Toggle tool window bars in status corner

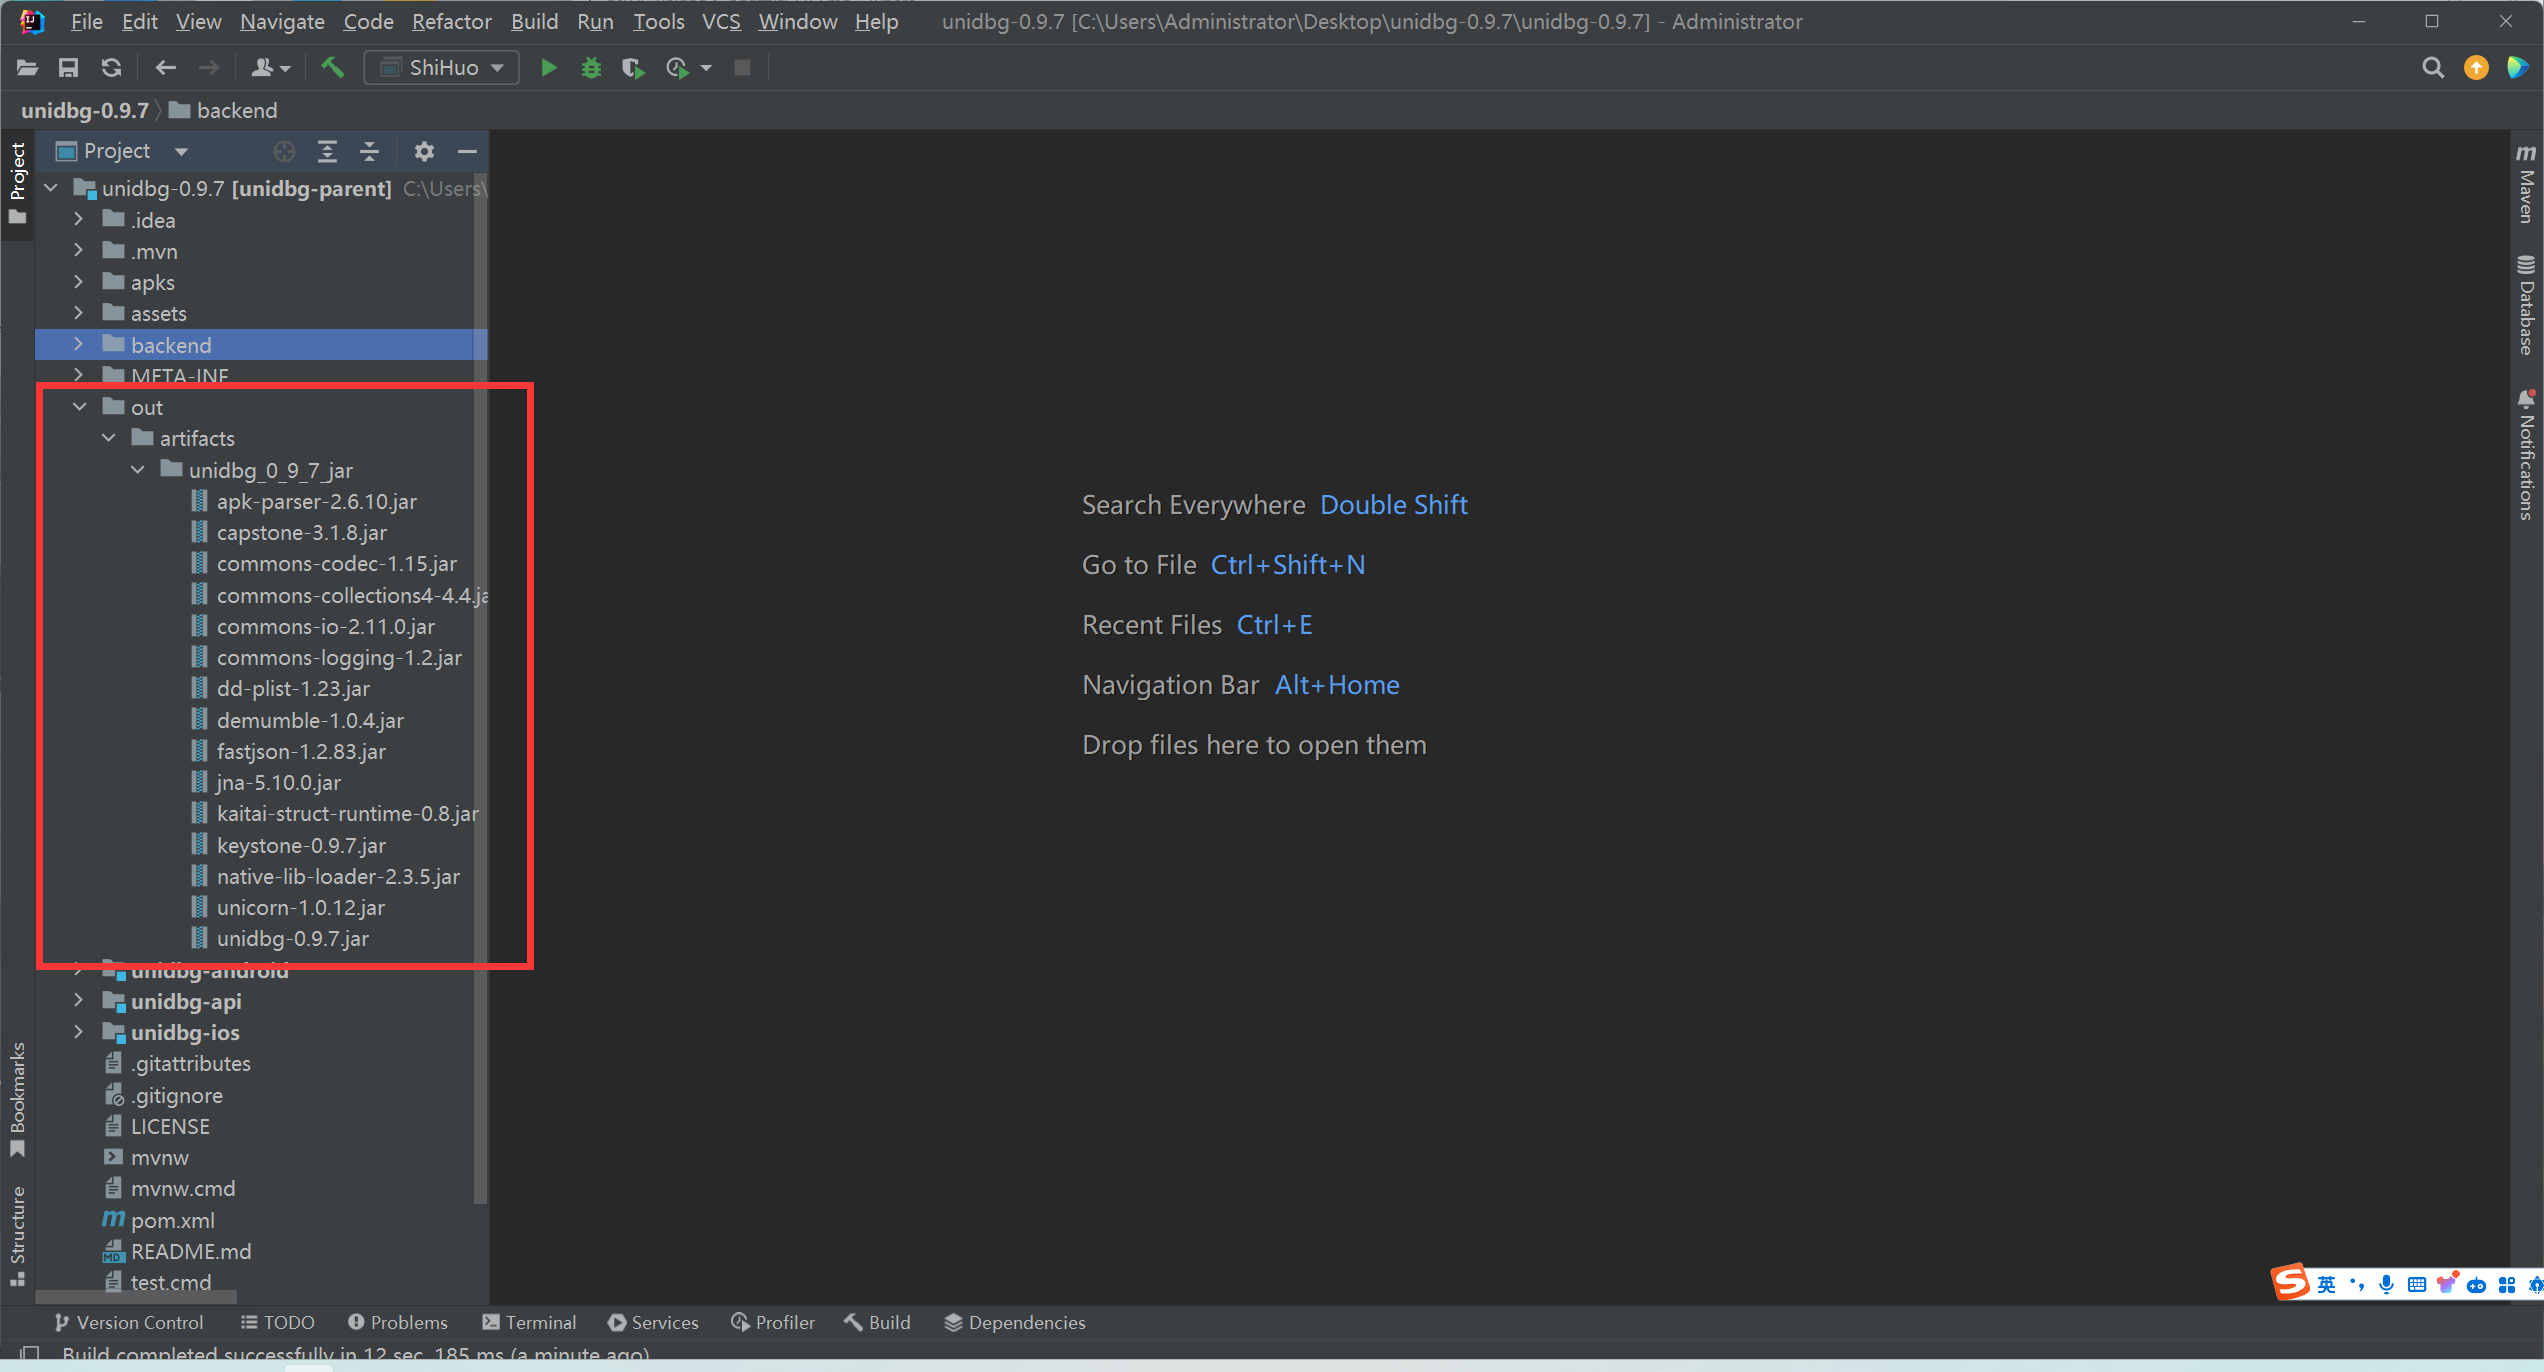30,1354
